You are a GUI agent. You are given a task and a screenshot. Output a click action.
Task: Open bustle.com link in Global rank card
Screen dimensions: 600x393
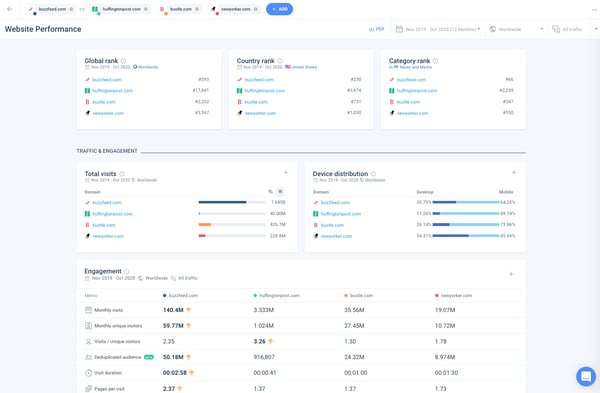pos(104,102)
